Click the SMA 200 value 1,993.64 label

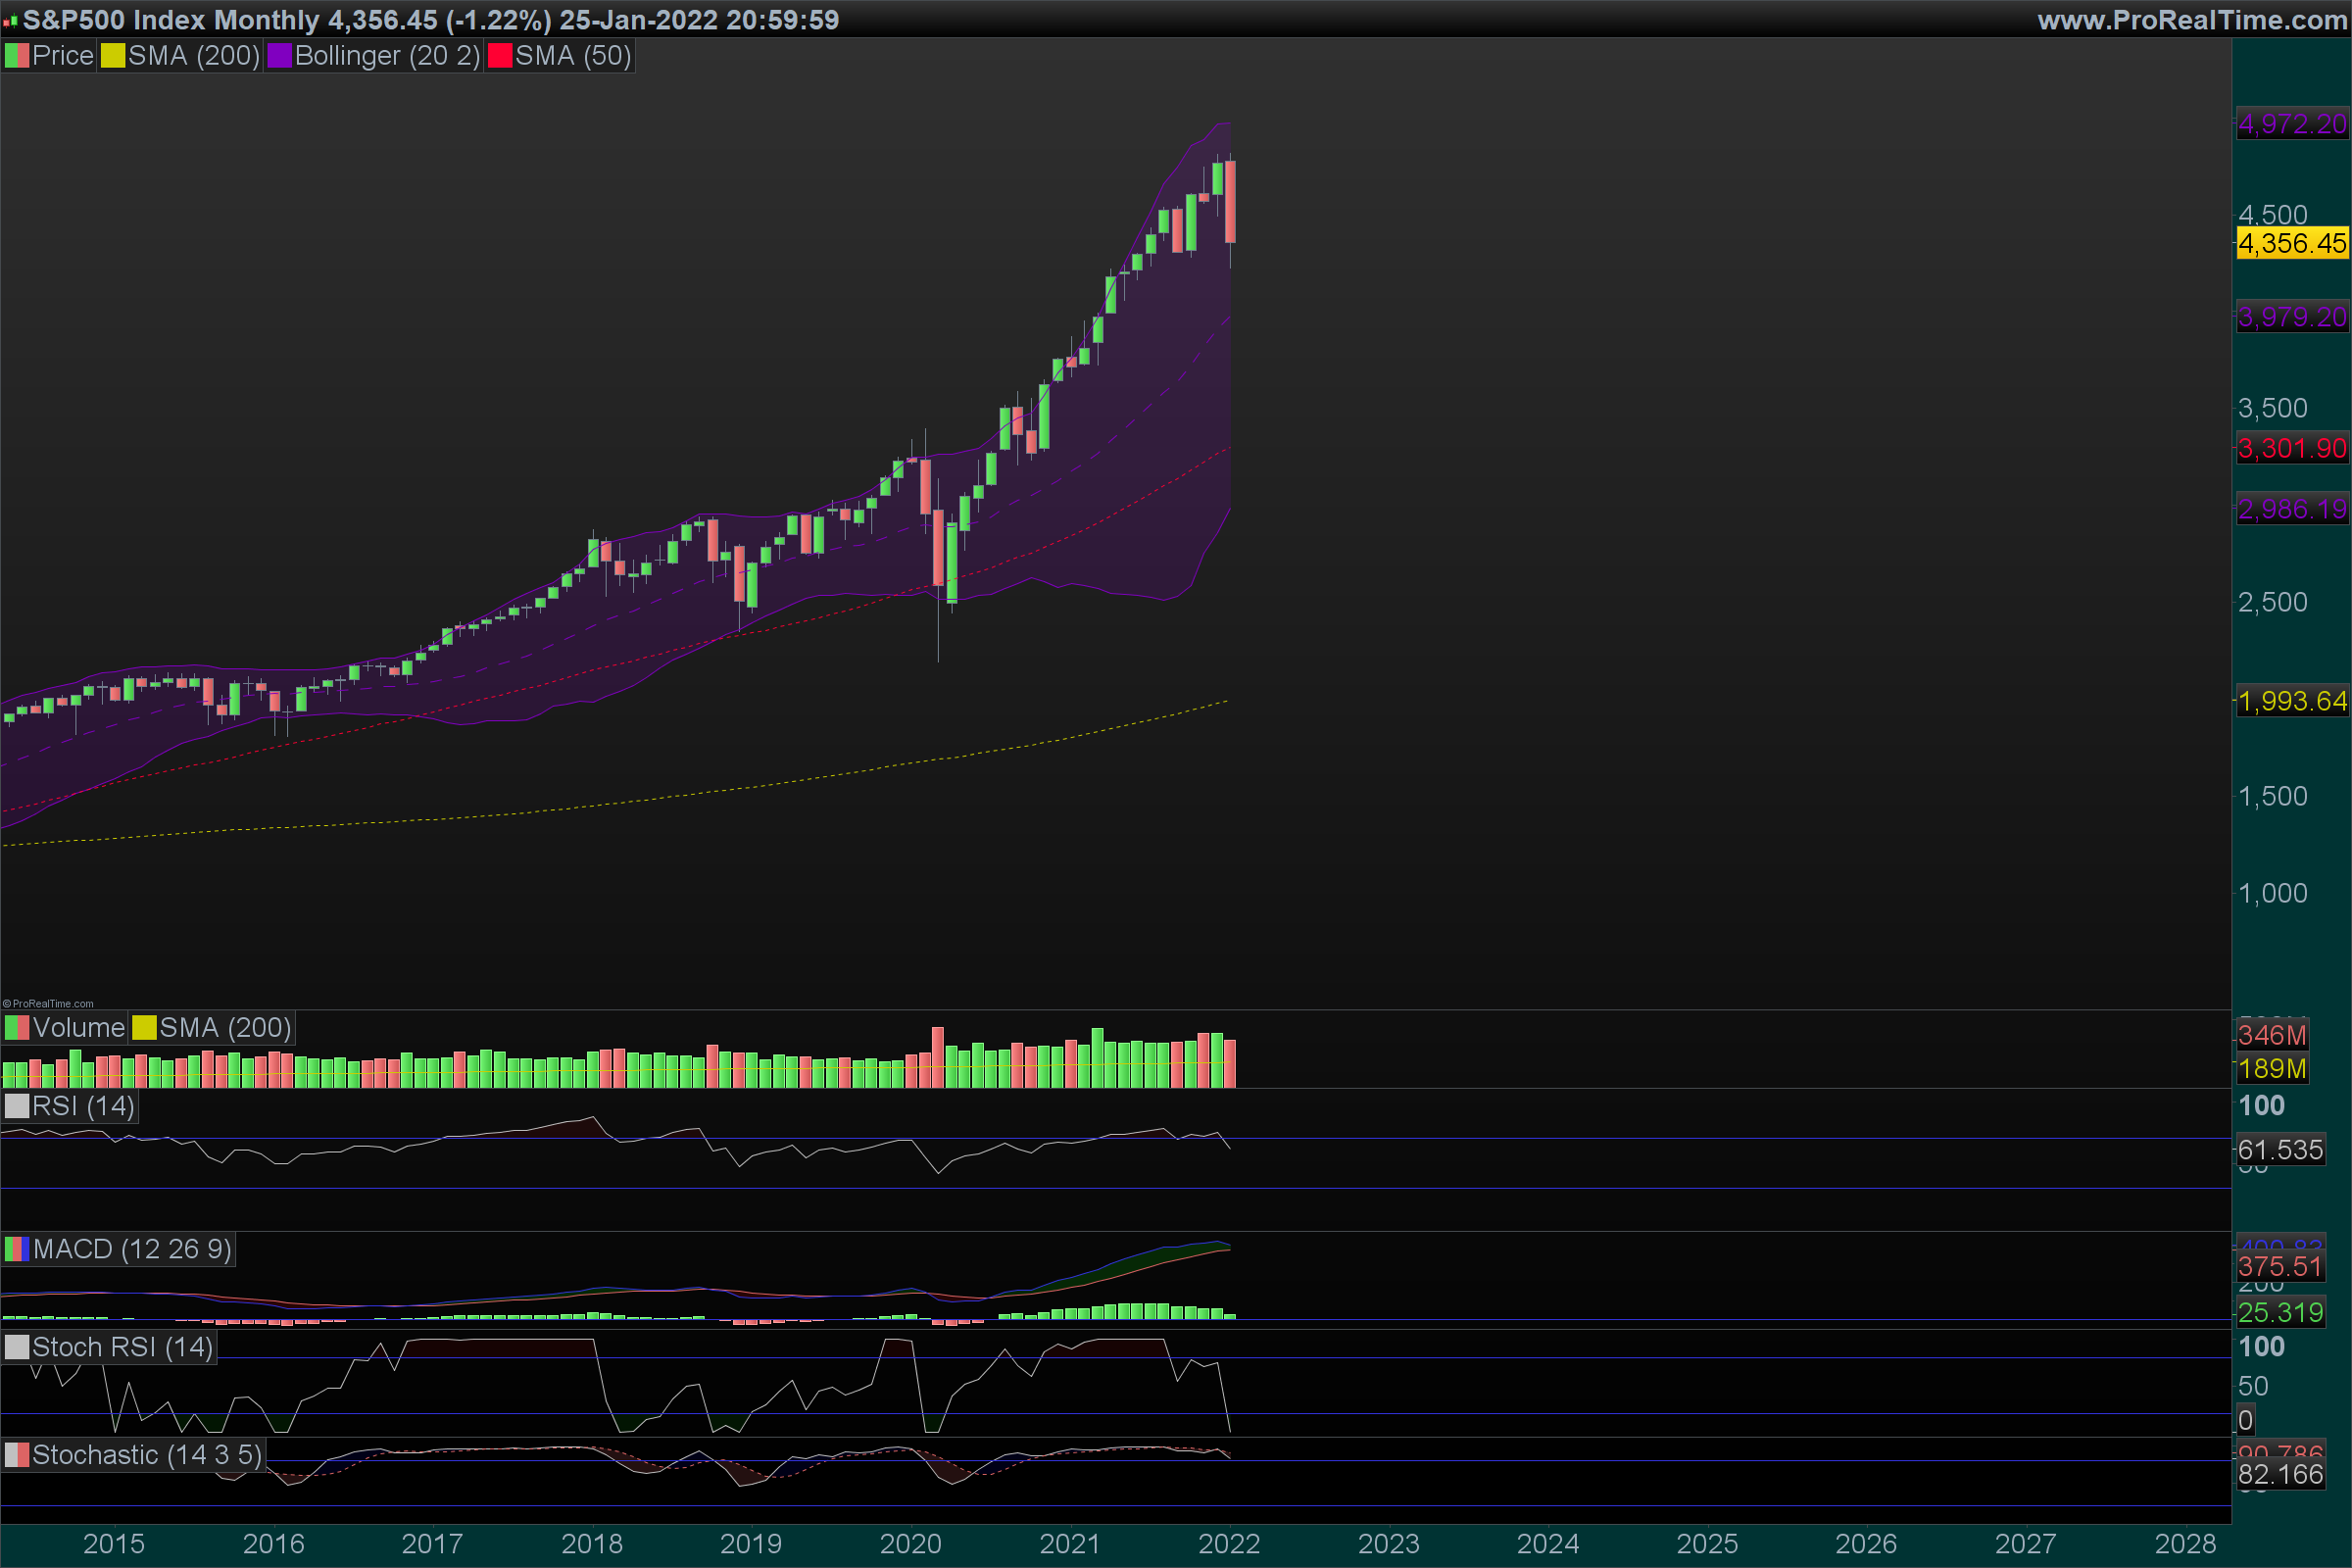tap(2291, 701)
